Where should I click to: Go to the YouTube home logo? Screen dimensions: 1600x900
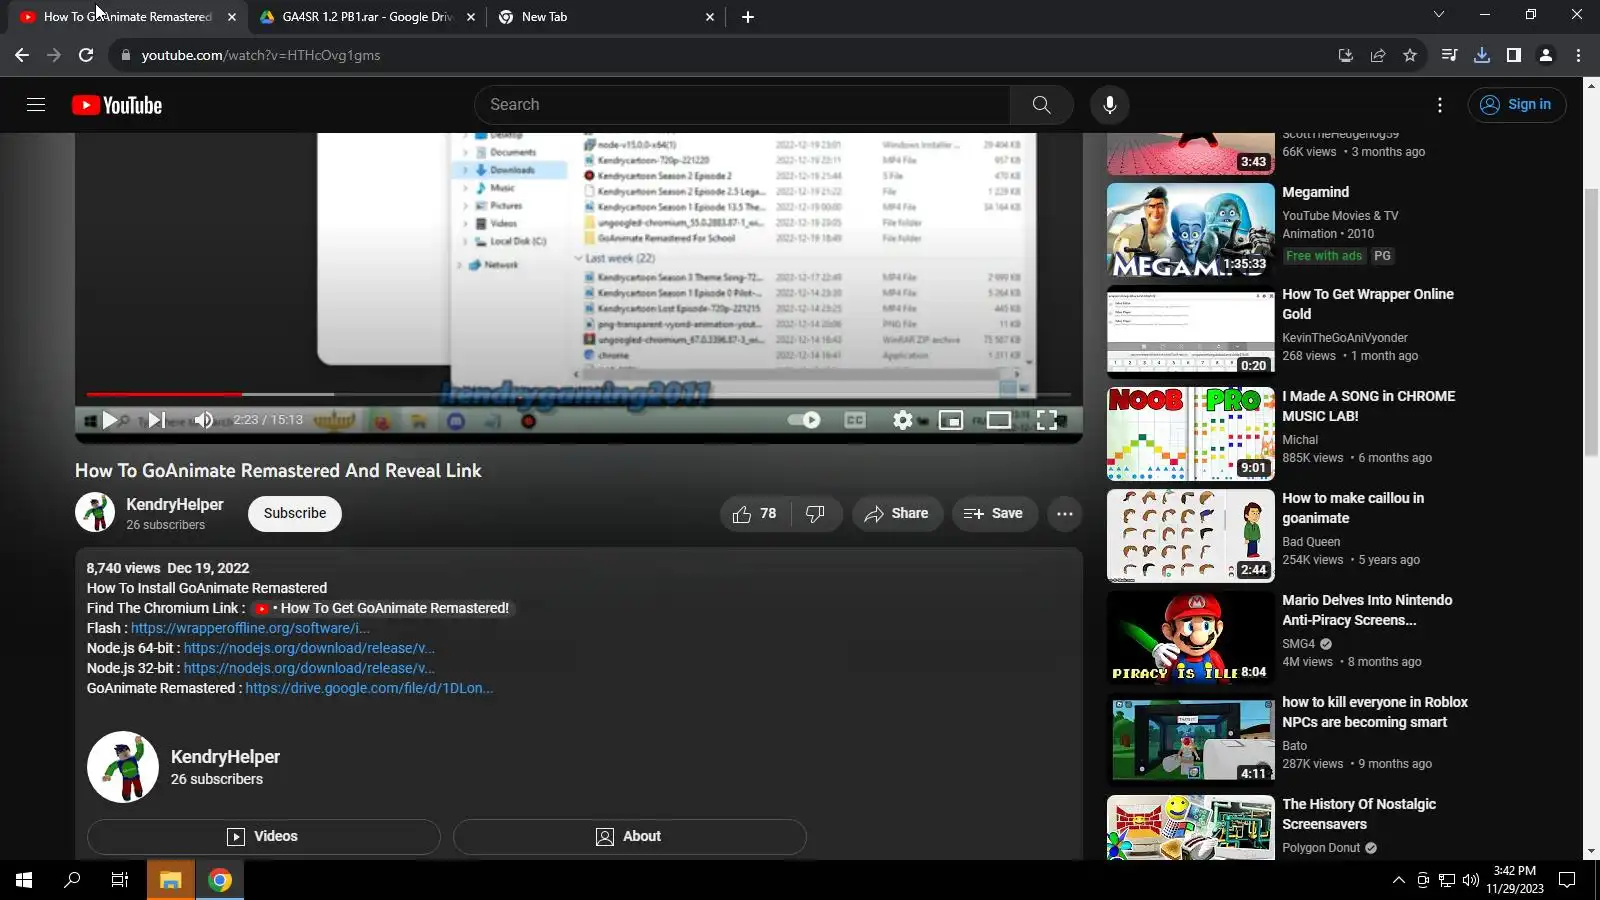(x=117, y=105)
